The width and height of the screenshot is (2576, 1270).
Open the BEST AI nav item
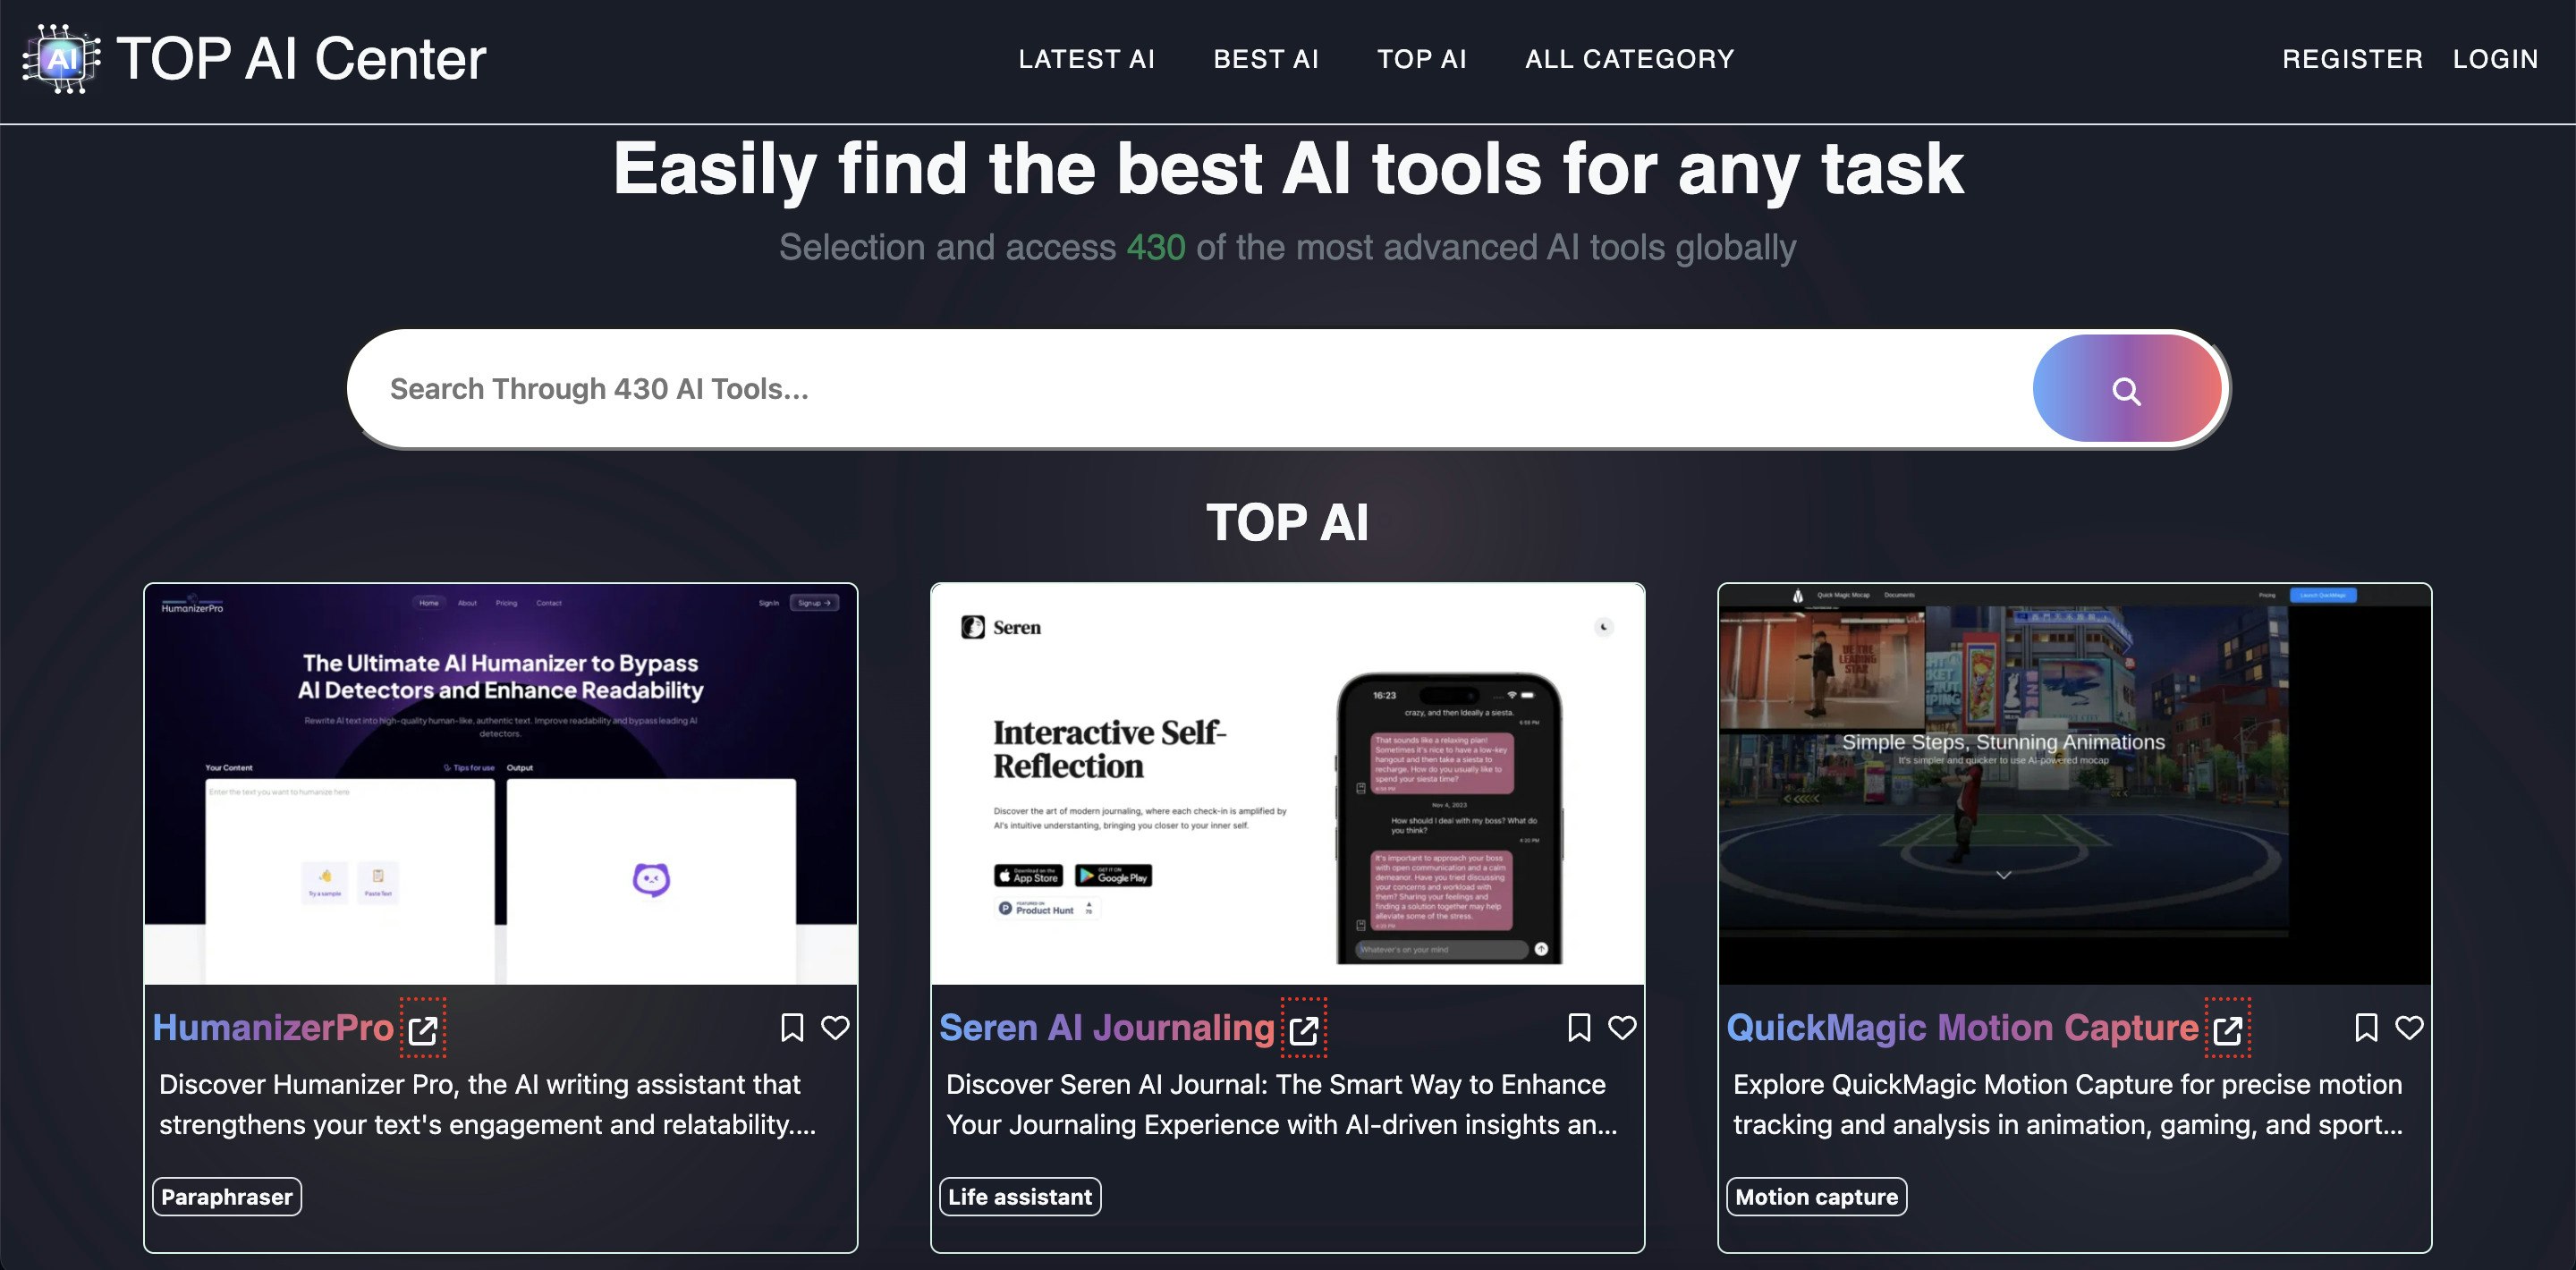(x=1265, y=59)
